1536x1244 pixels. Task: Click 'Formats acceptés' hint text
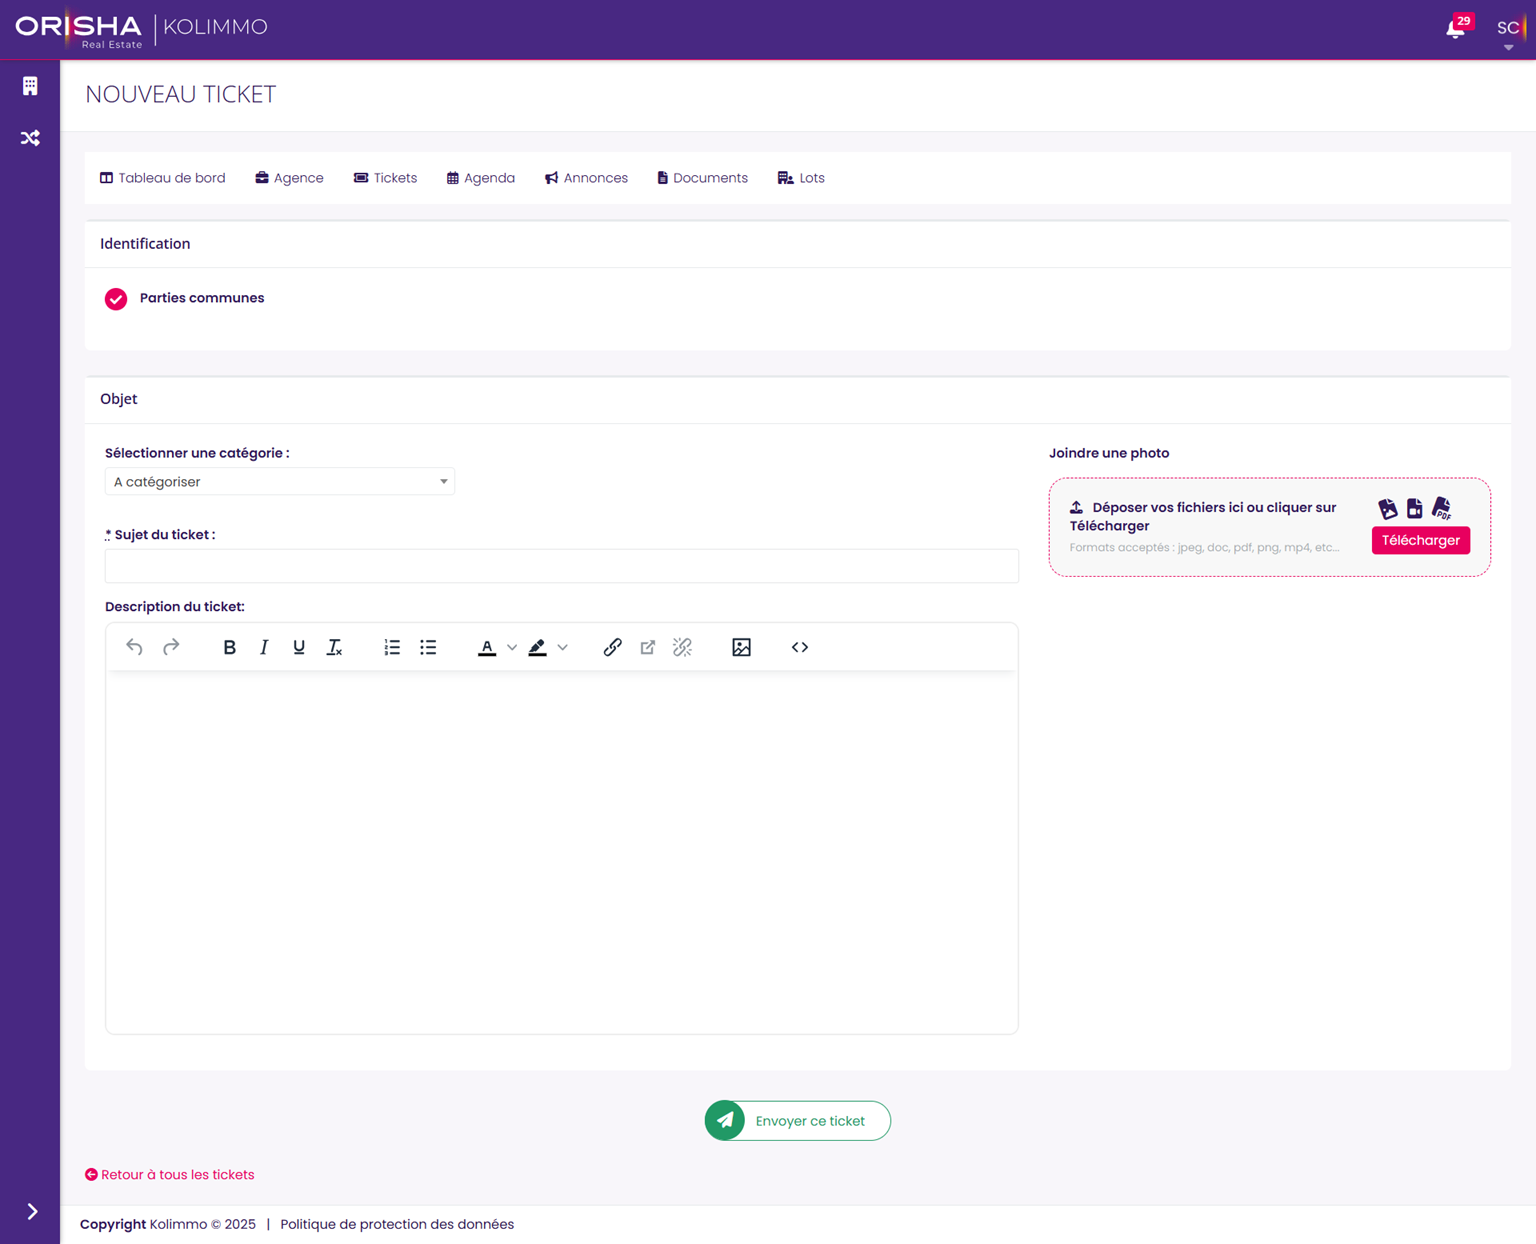coord(1204,548)
